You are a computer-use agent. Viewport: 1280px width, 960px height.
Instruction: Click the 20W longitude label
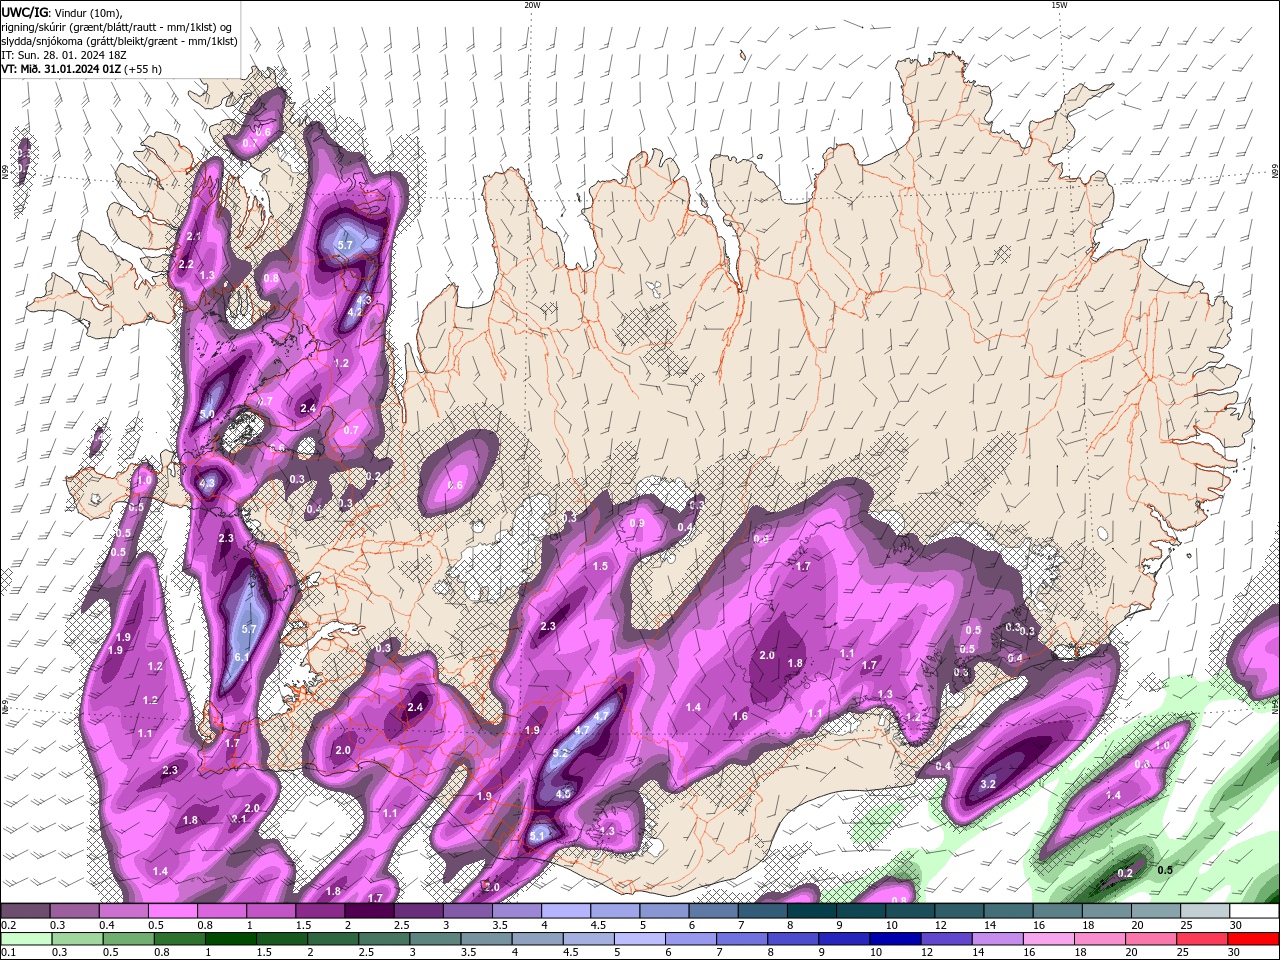pos(532,5)
